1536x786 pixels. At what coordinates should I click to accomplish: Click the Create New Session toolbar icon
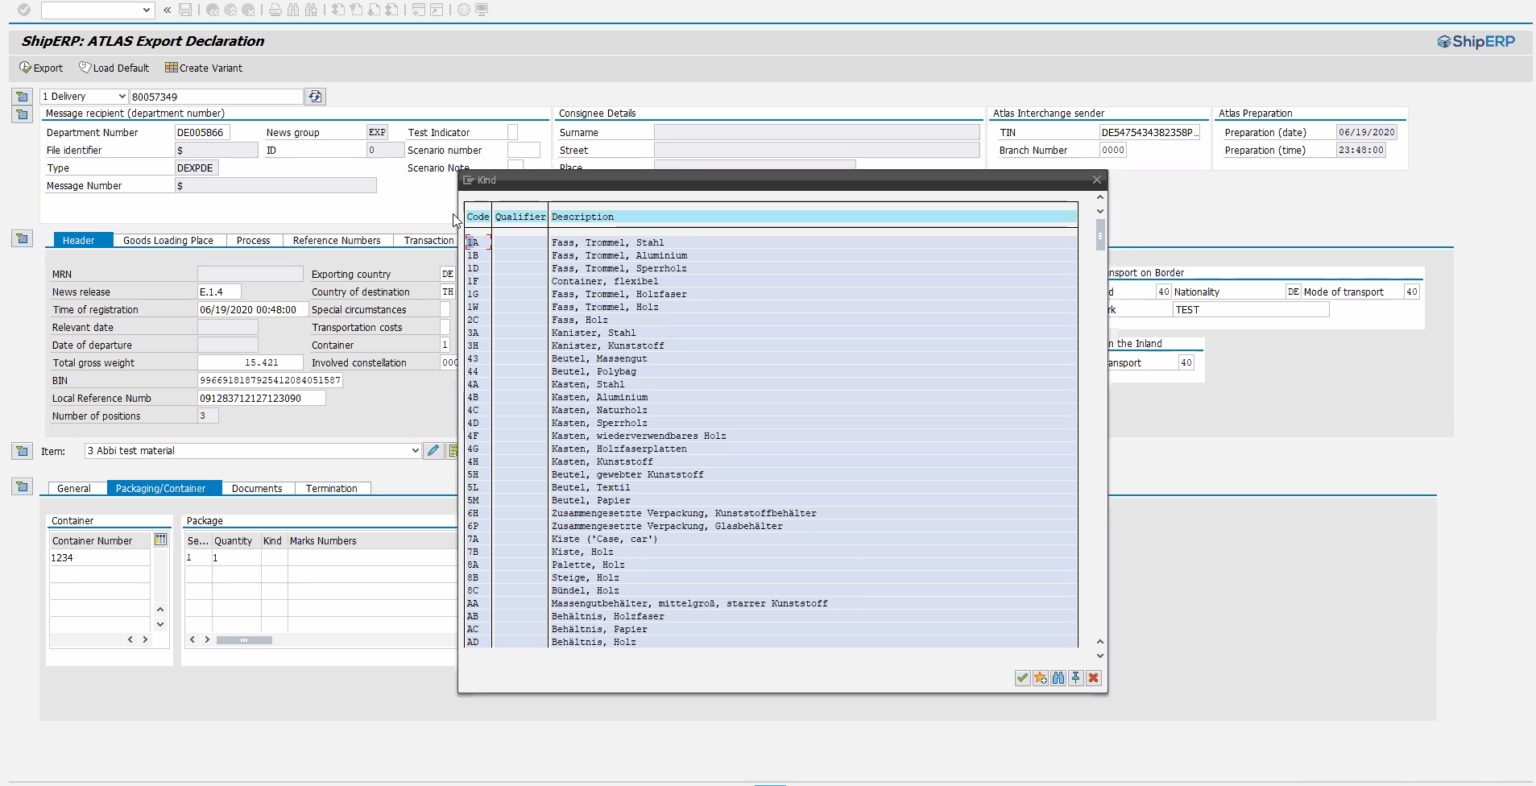(419, 10)
